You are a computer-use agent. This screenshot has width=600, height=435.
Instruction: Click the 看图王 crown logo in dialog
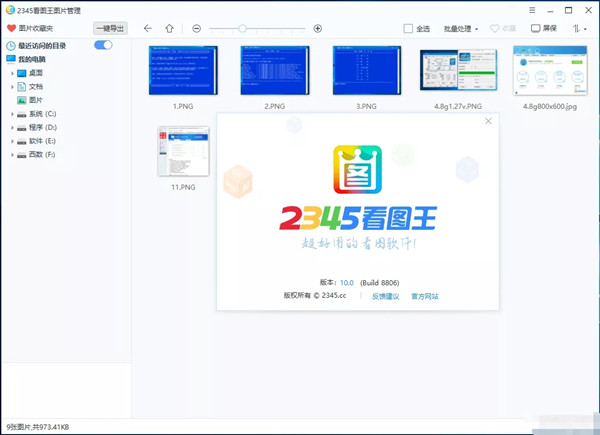pyautogui.click(x=357, y=169)
